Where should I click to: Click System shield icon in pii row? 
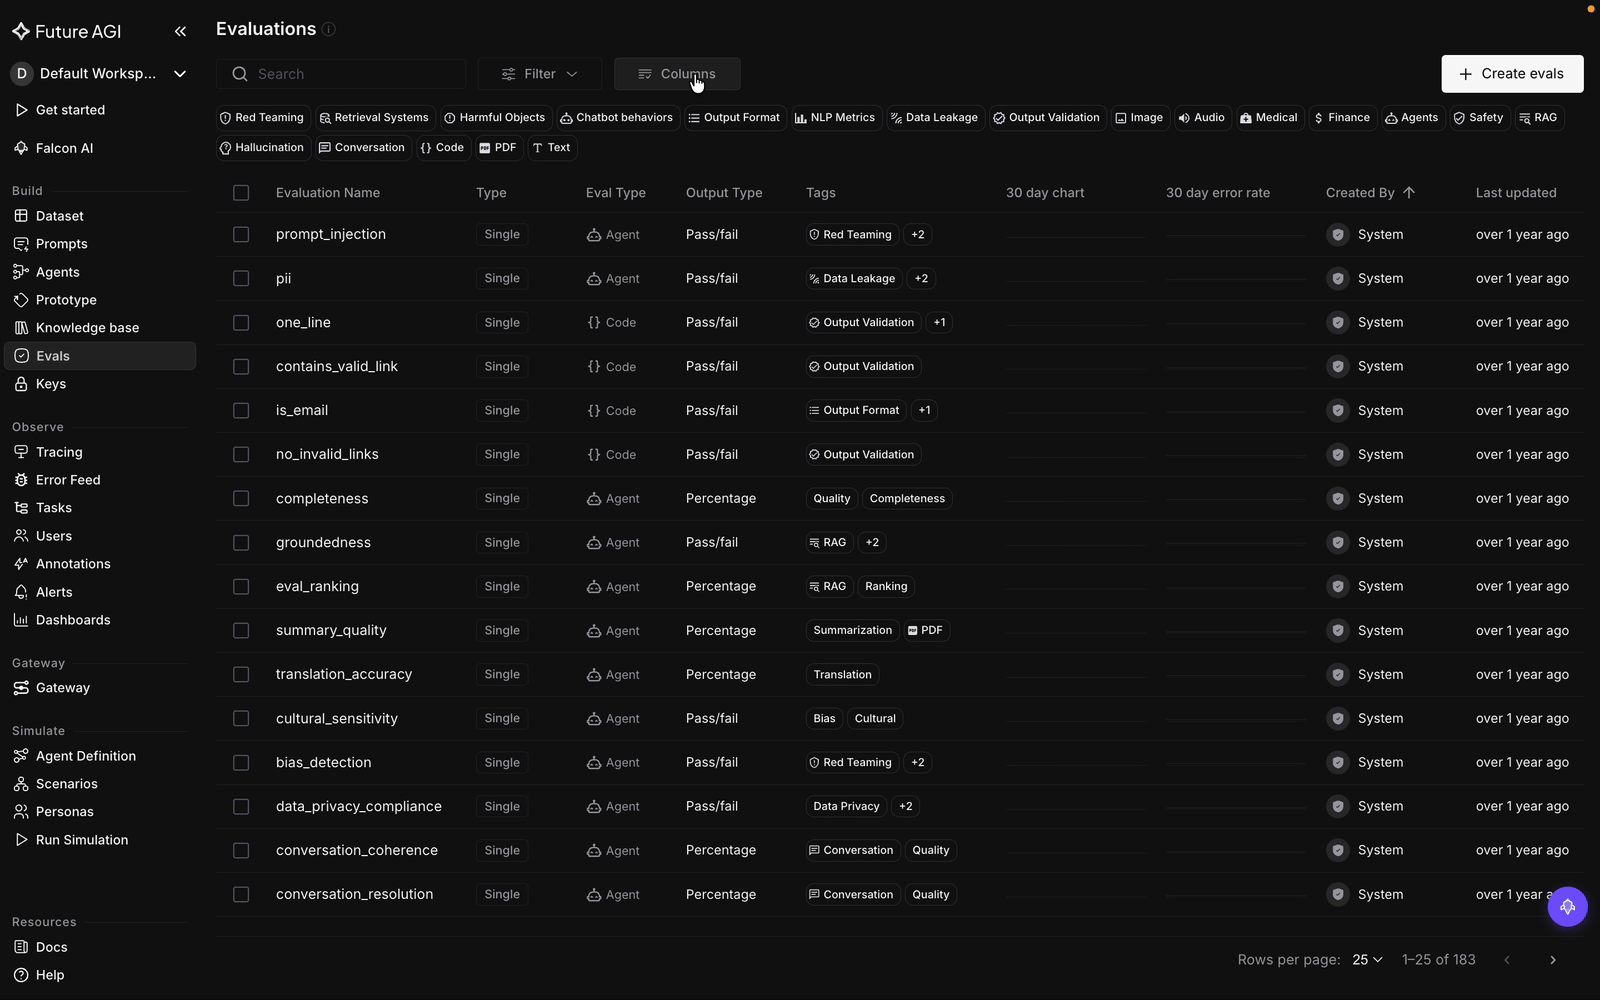(x=1337, y=279)
